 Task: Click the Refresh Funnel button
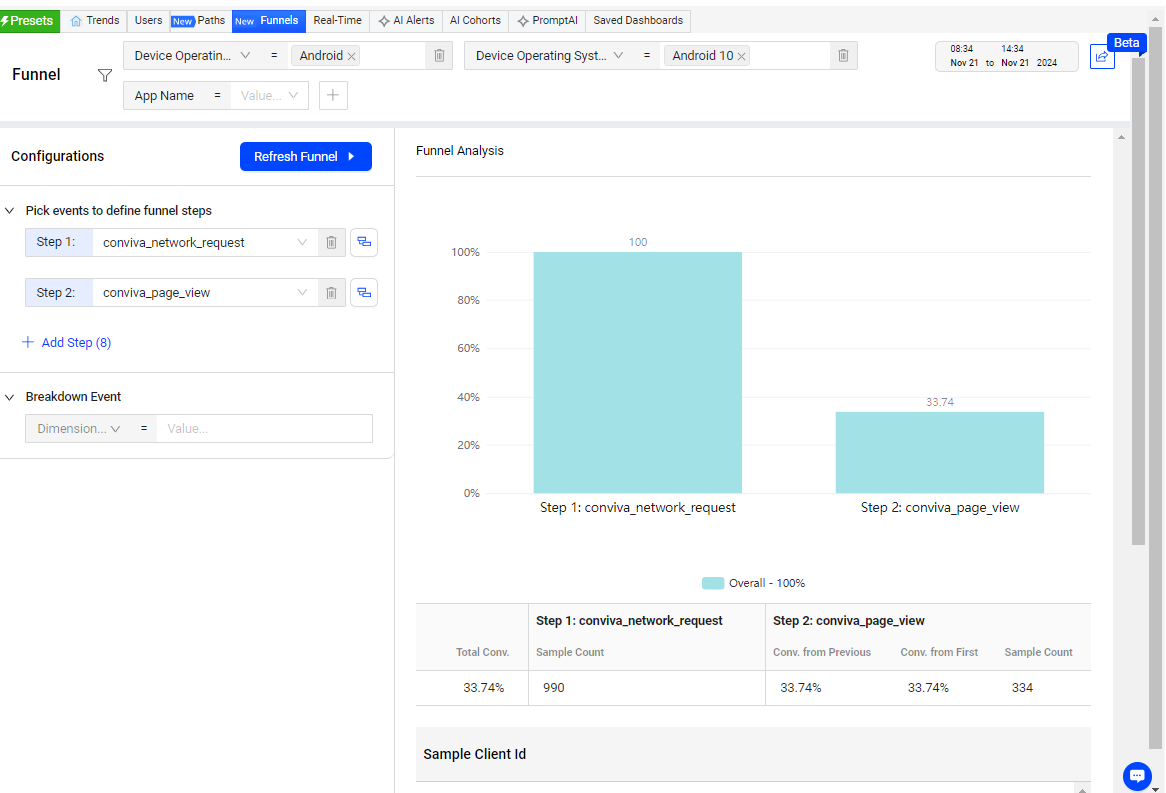pos(306,157)
